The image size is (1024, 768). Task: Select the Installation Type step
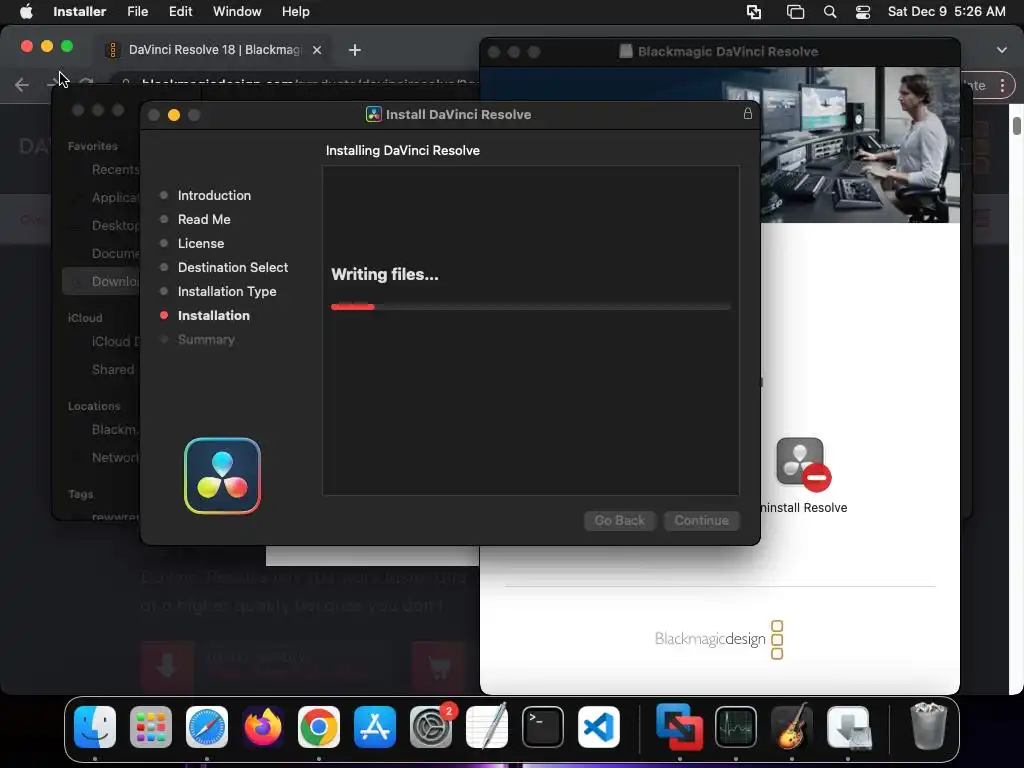tap(227, 291)
